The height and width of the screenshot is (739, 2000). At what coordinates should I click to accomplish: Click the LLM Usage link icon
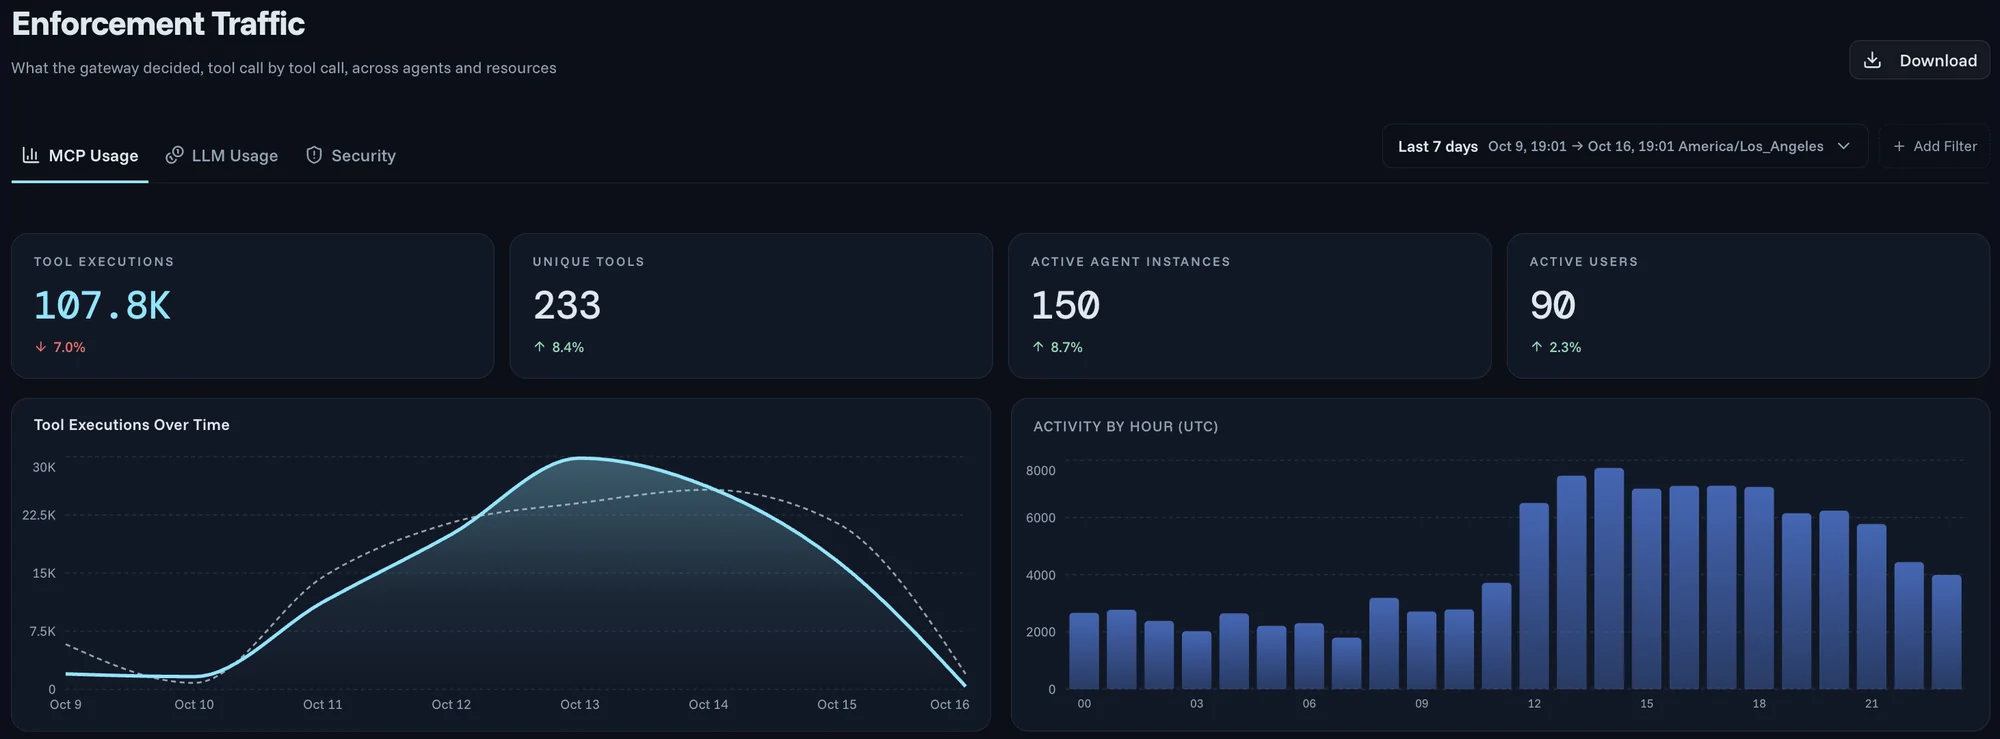tap(174, 155)
